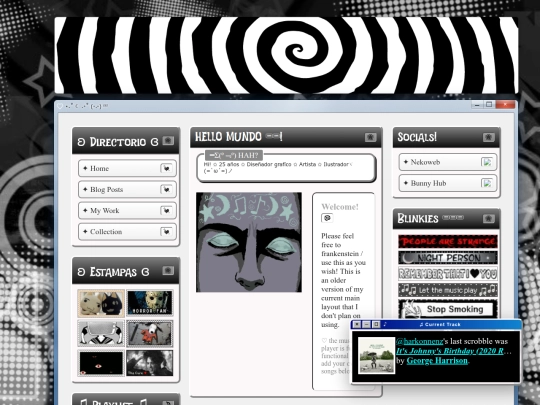Open the George Harrison artist link
Screen dimensions: 540x405
click(437, 361)
